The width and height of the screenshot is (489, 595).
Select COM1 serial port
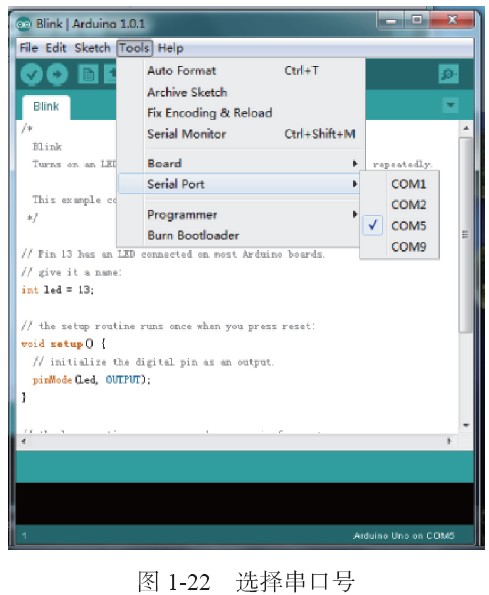coord(400,184)
